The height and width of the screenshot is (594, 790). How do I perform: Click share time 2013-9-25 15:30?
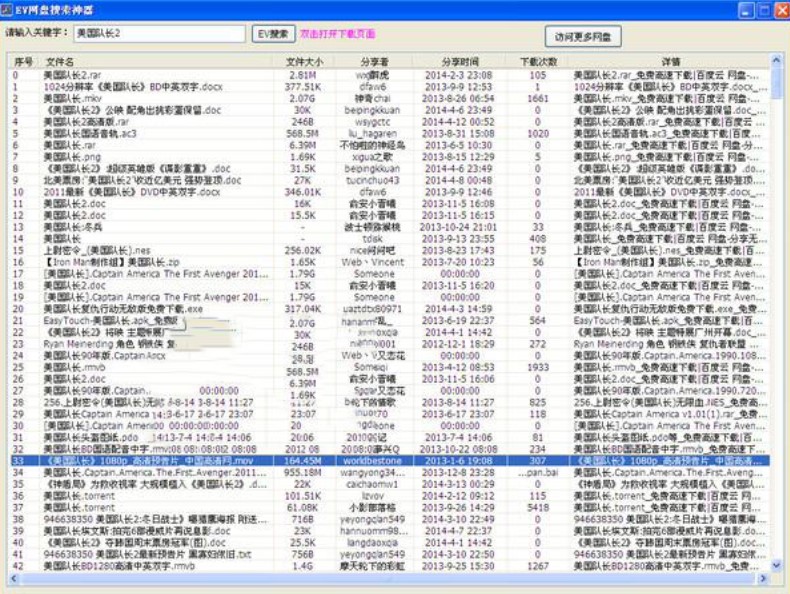pyautogui.click(x=458, y=566)
